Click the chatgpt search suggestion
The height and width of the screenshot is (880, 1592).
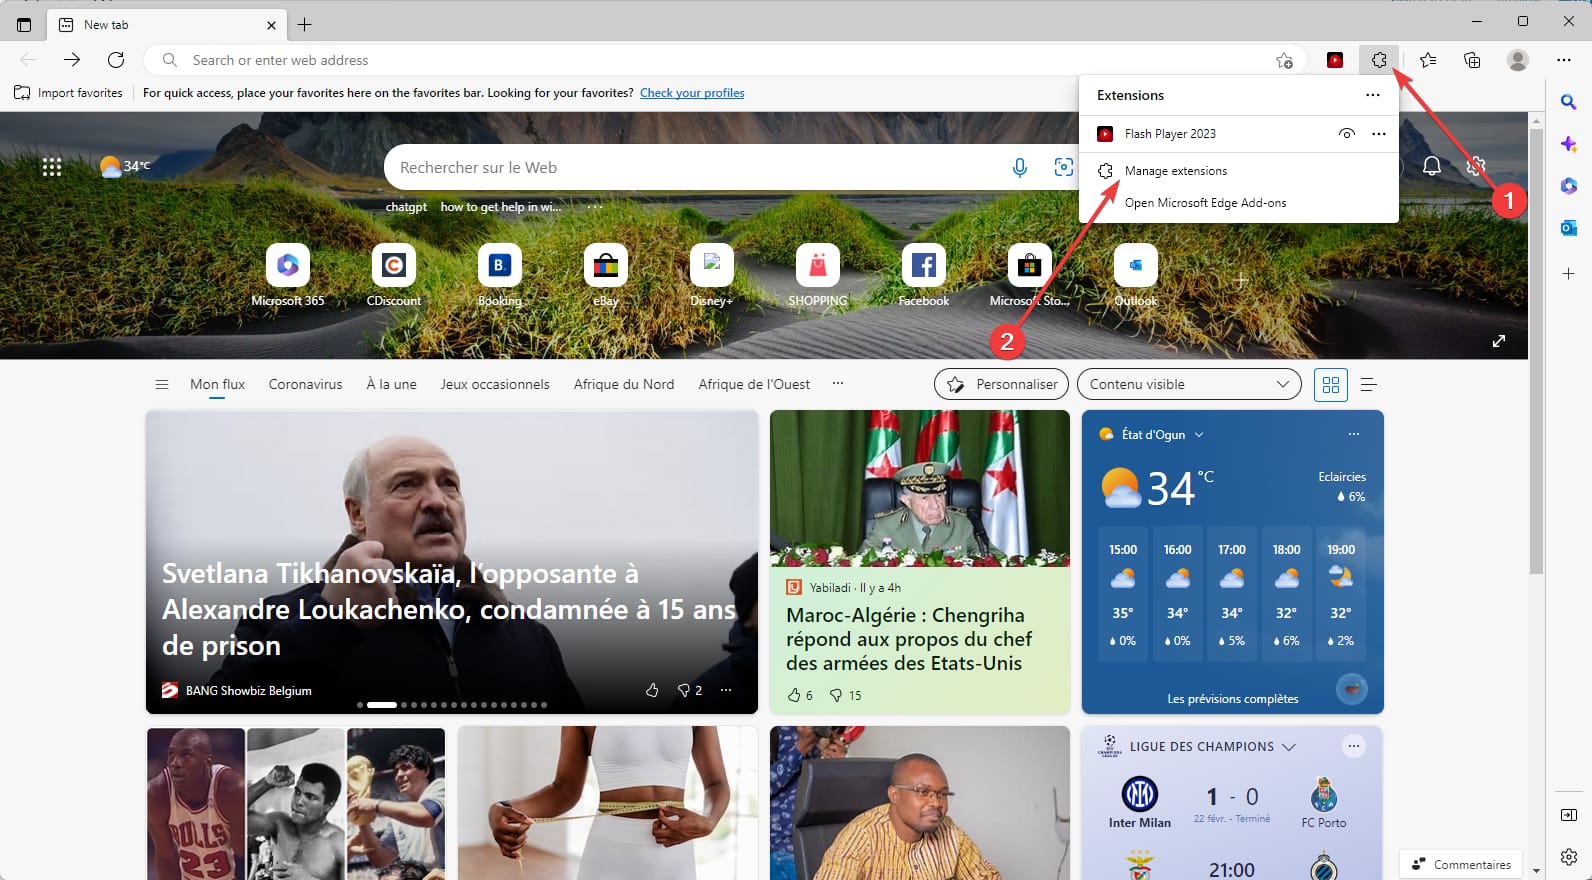coord(406,207)
